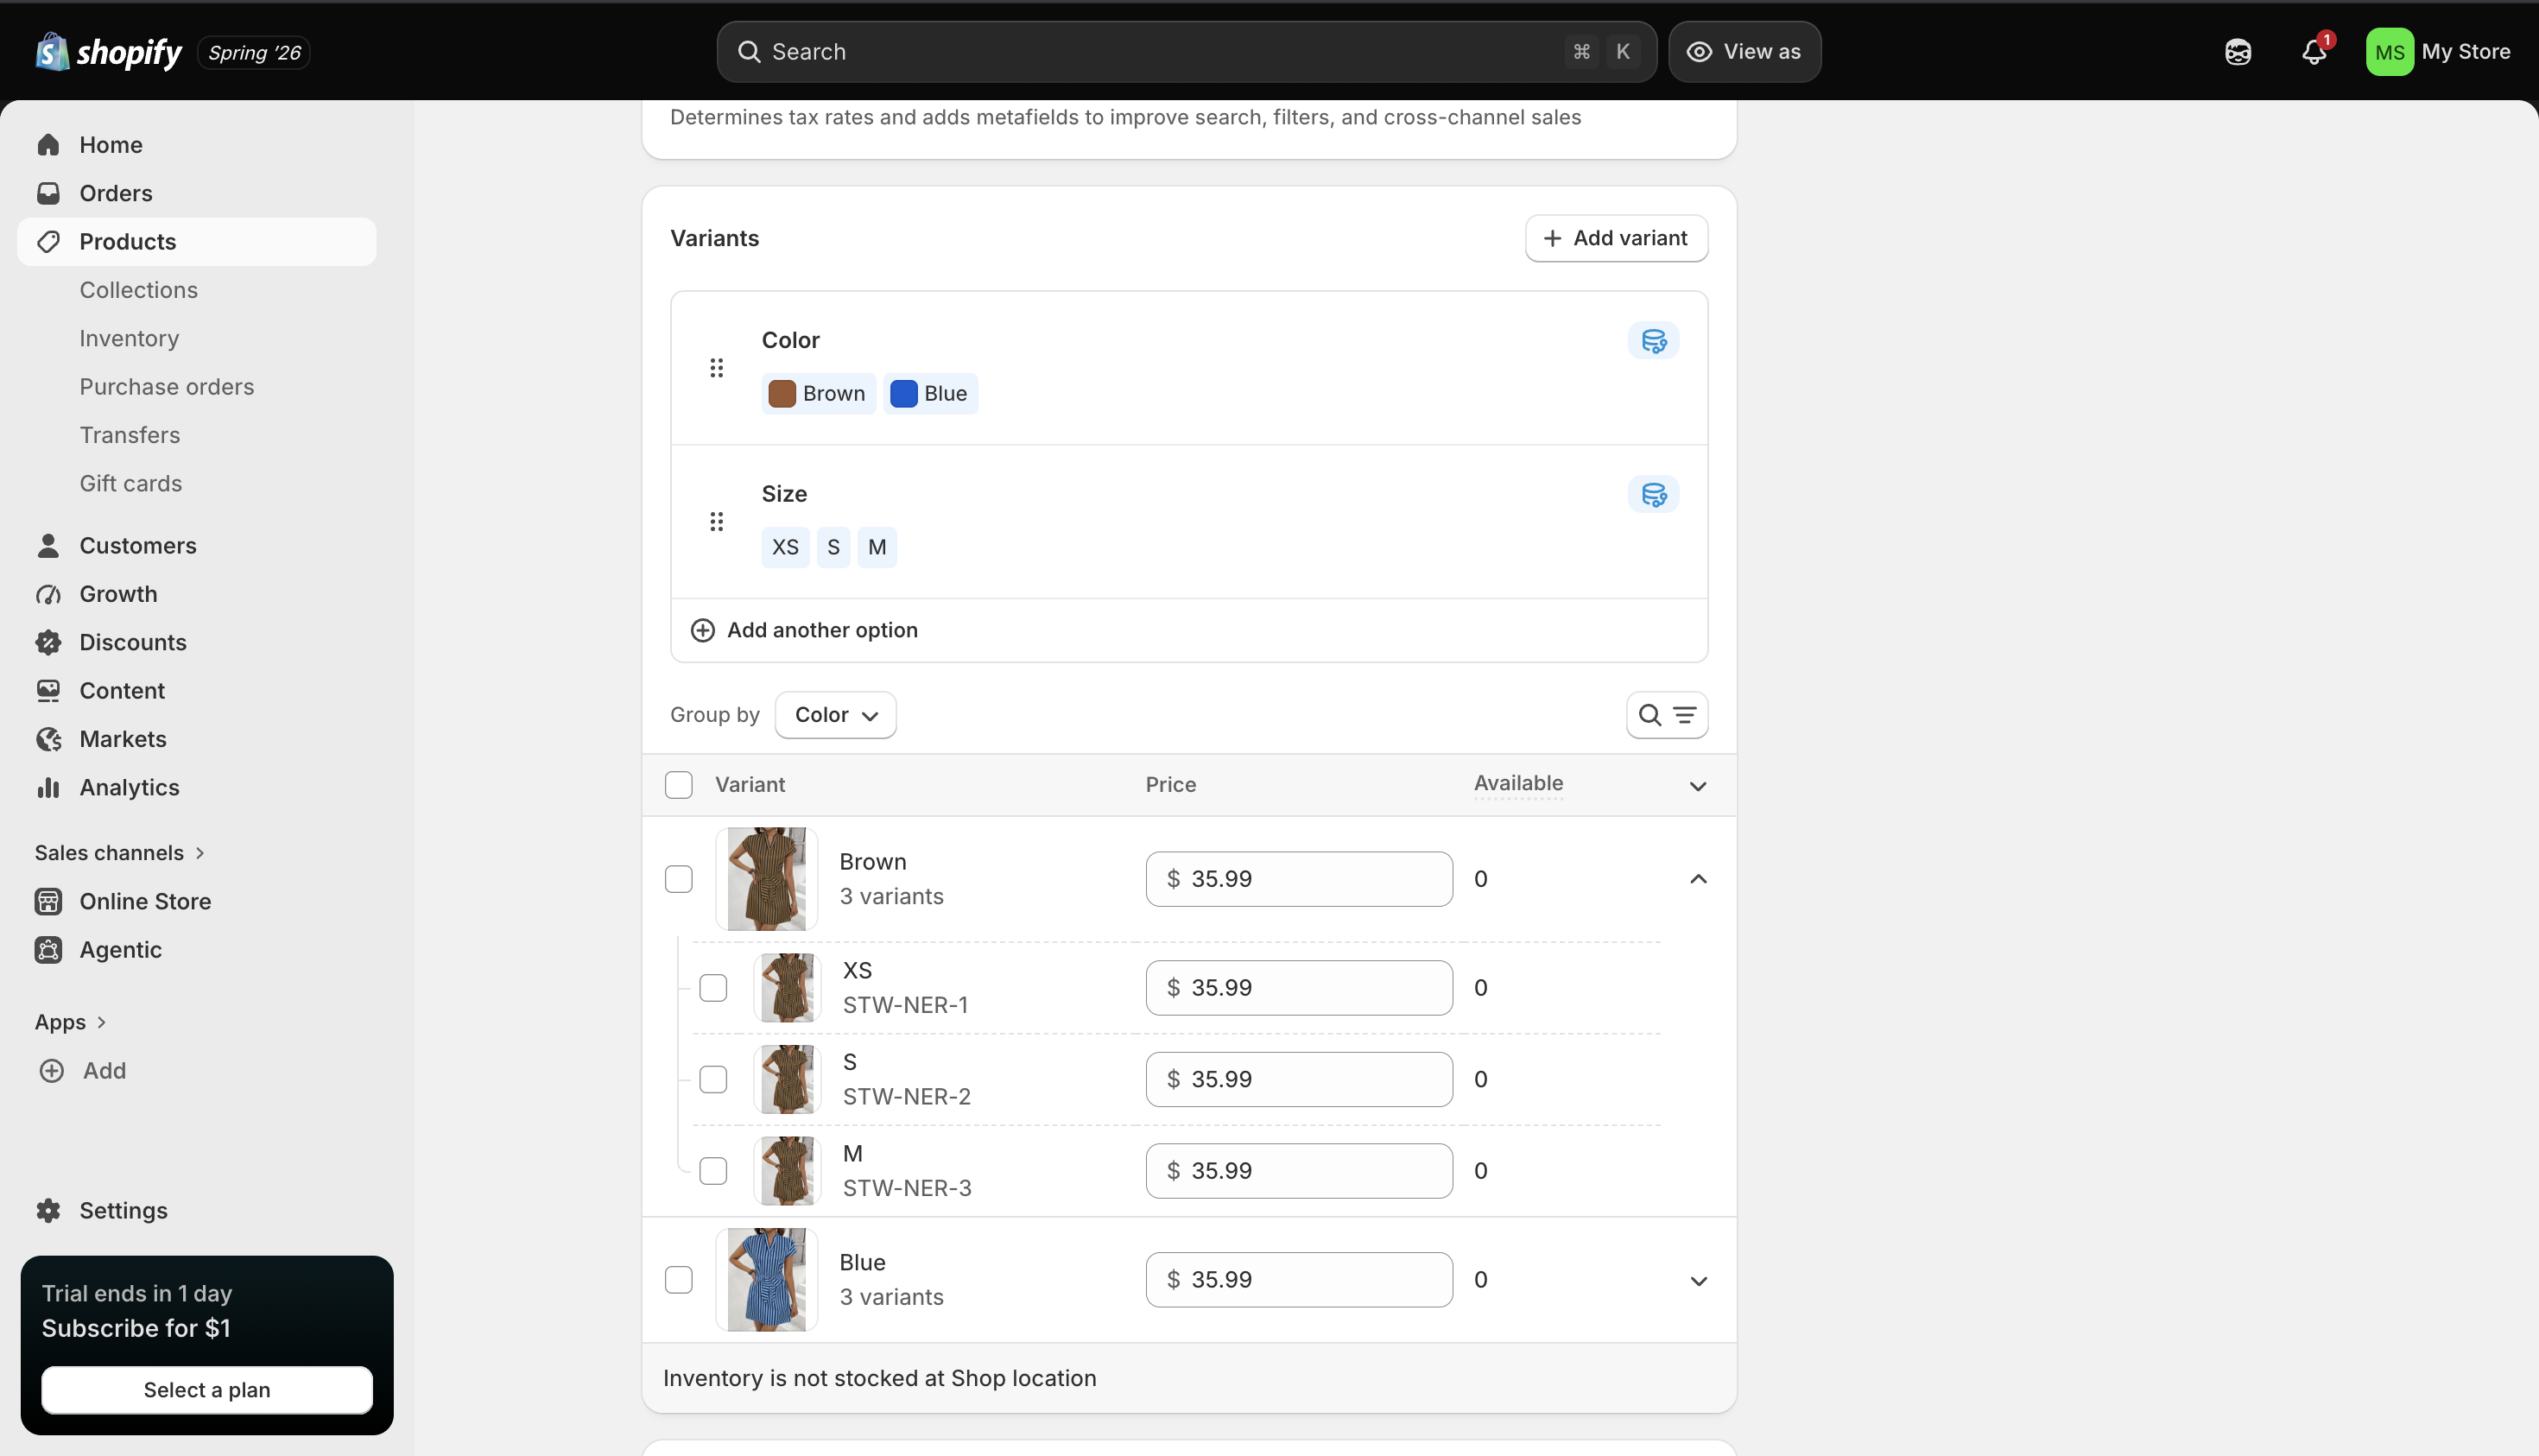
Task: Check the M STW-NER-3 variant checkbox
Action: tap(714, 1172)
